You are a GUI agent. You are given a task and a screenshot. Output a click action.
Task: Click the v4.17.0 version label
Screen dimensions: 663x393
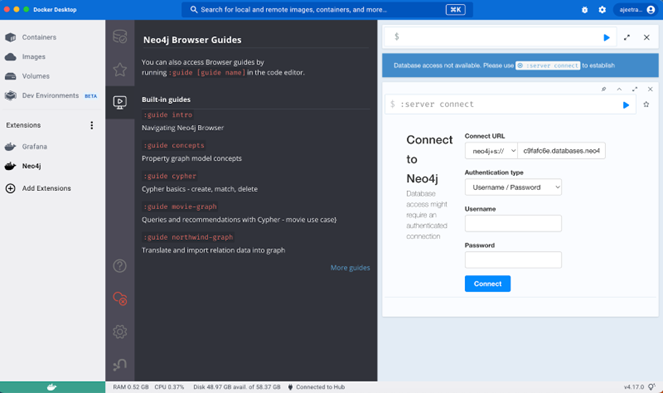(633, 387)
